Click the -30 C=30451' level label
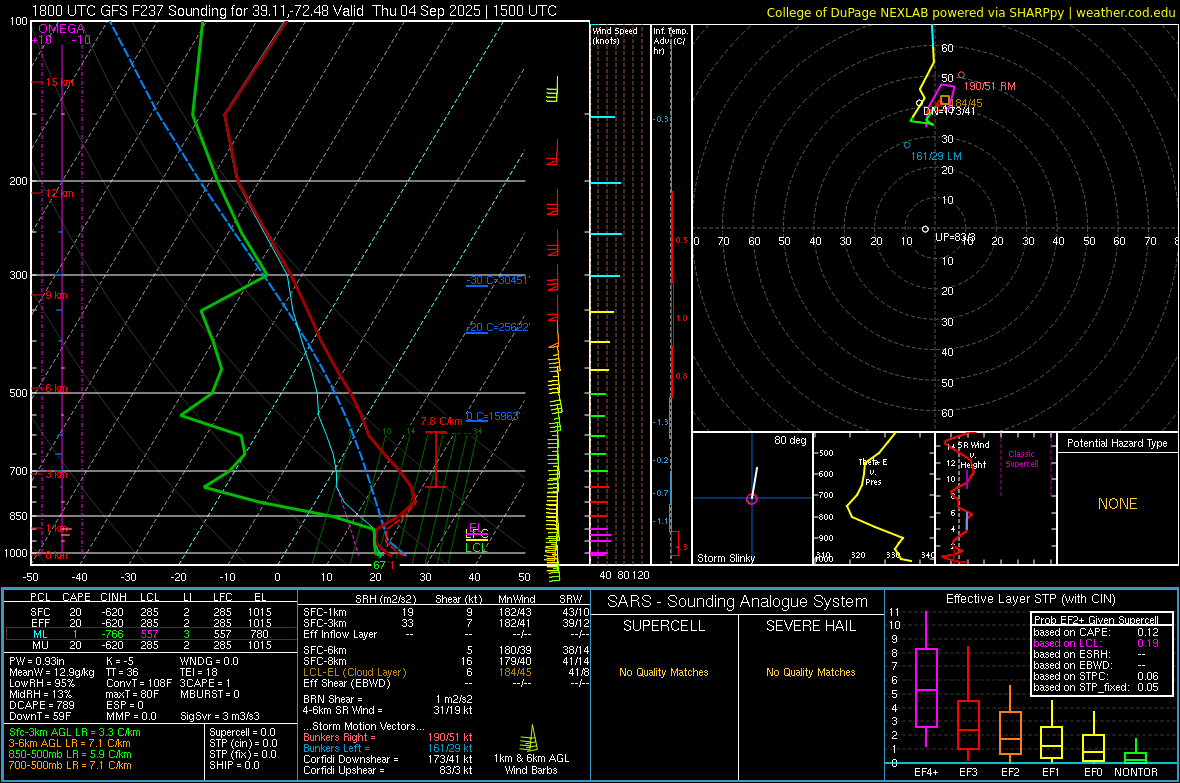The image size is (1180, 783). pos(498,280)
